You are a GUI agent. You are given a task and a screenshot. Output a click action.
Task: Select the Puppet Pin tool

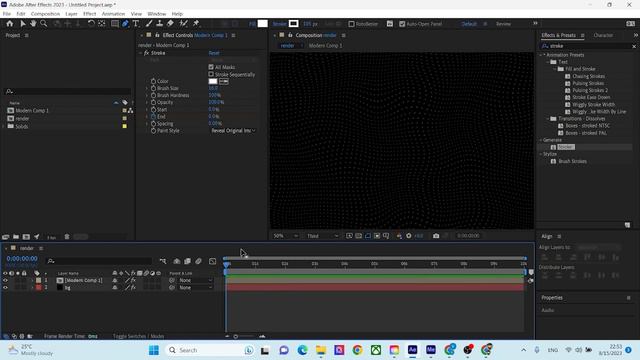(x=196, y=24)
